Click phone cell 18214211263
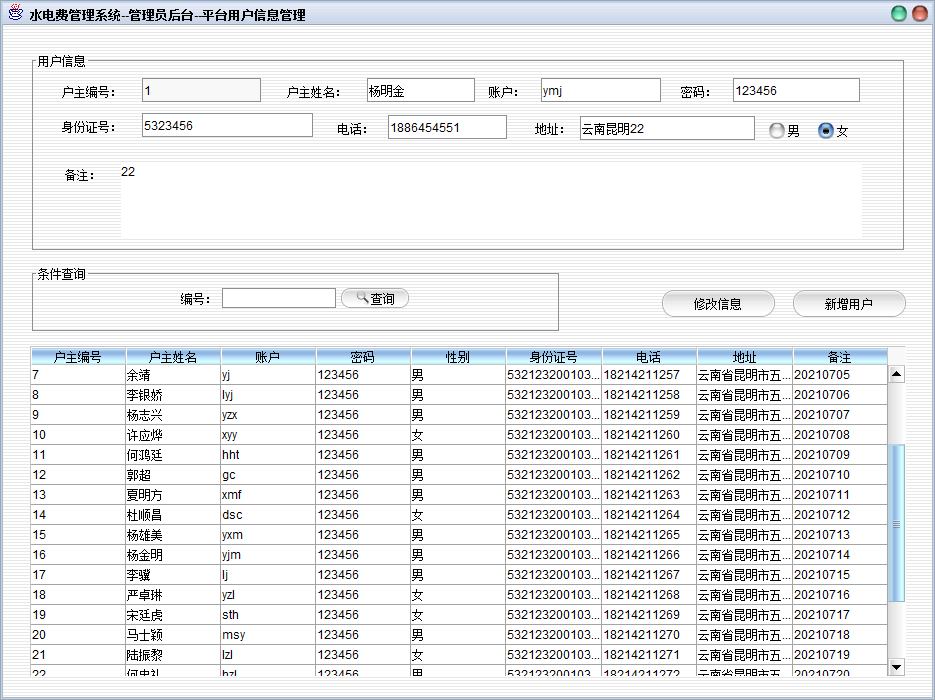 [x=649, y=495]
